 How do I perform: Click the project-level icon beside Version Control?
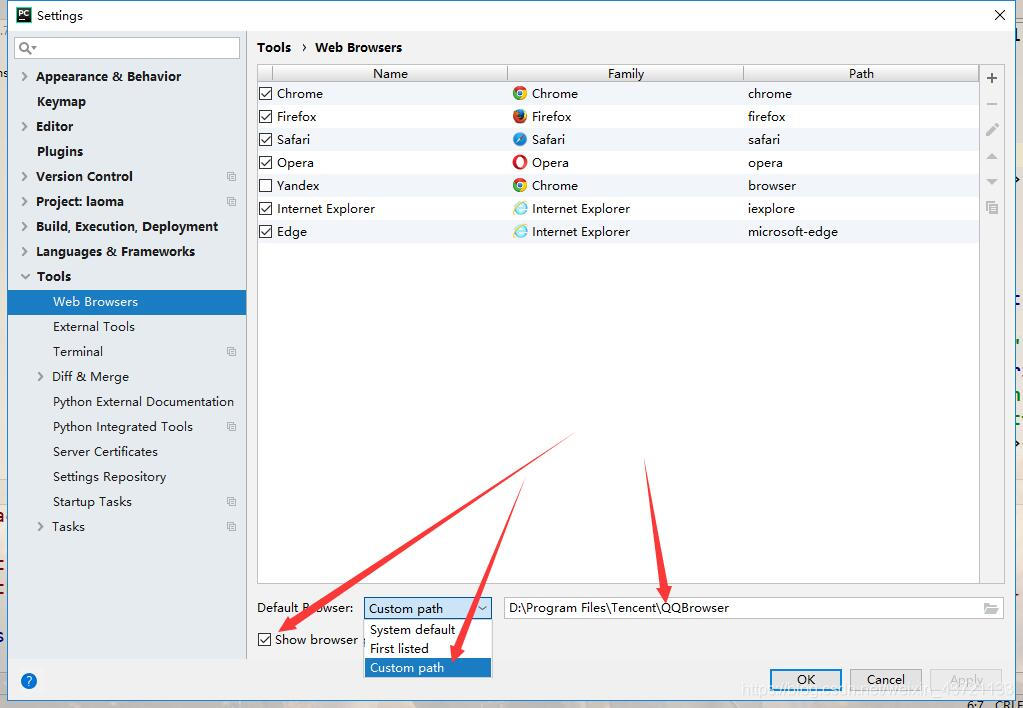[231, 176]
